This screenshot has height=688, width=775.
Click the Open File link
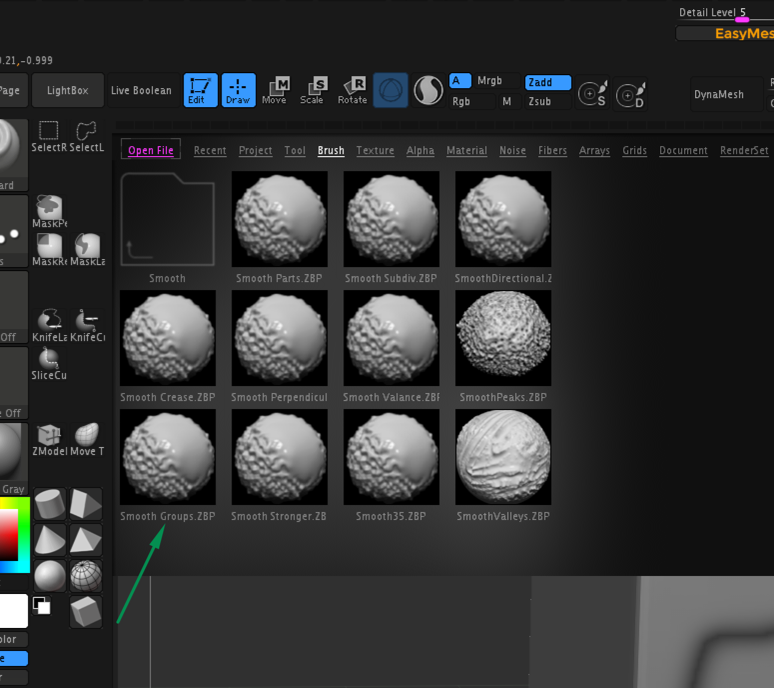click(150, 150)
